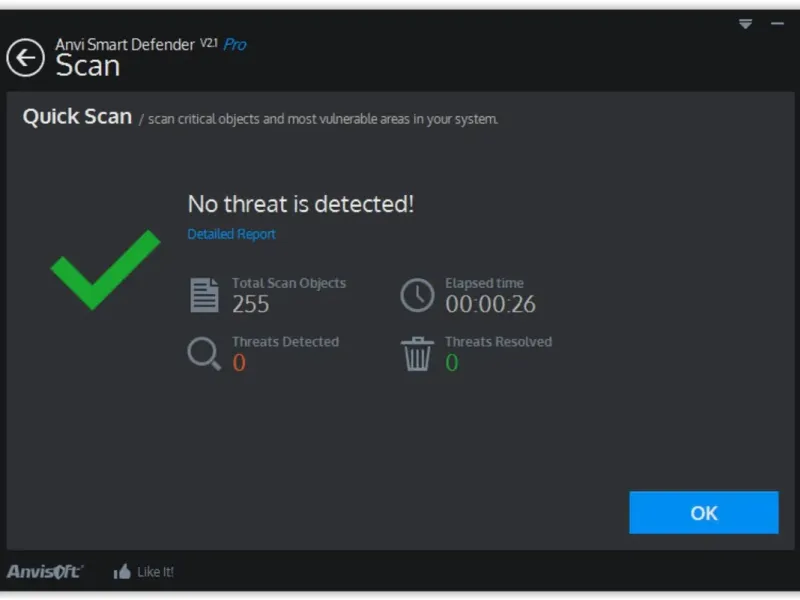
Task: Click the 'Elapsed time' label
Action: pos(484,283)
